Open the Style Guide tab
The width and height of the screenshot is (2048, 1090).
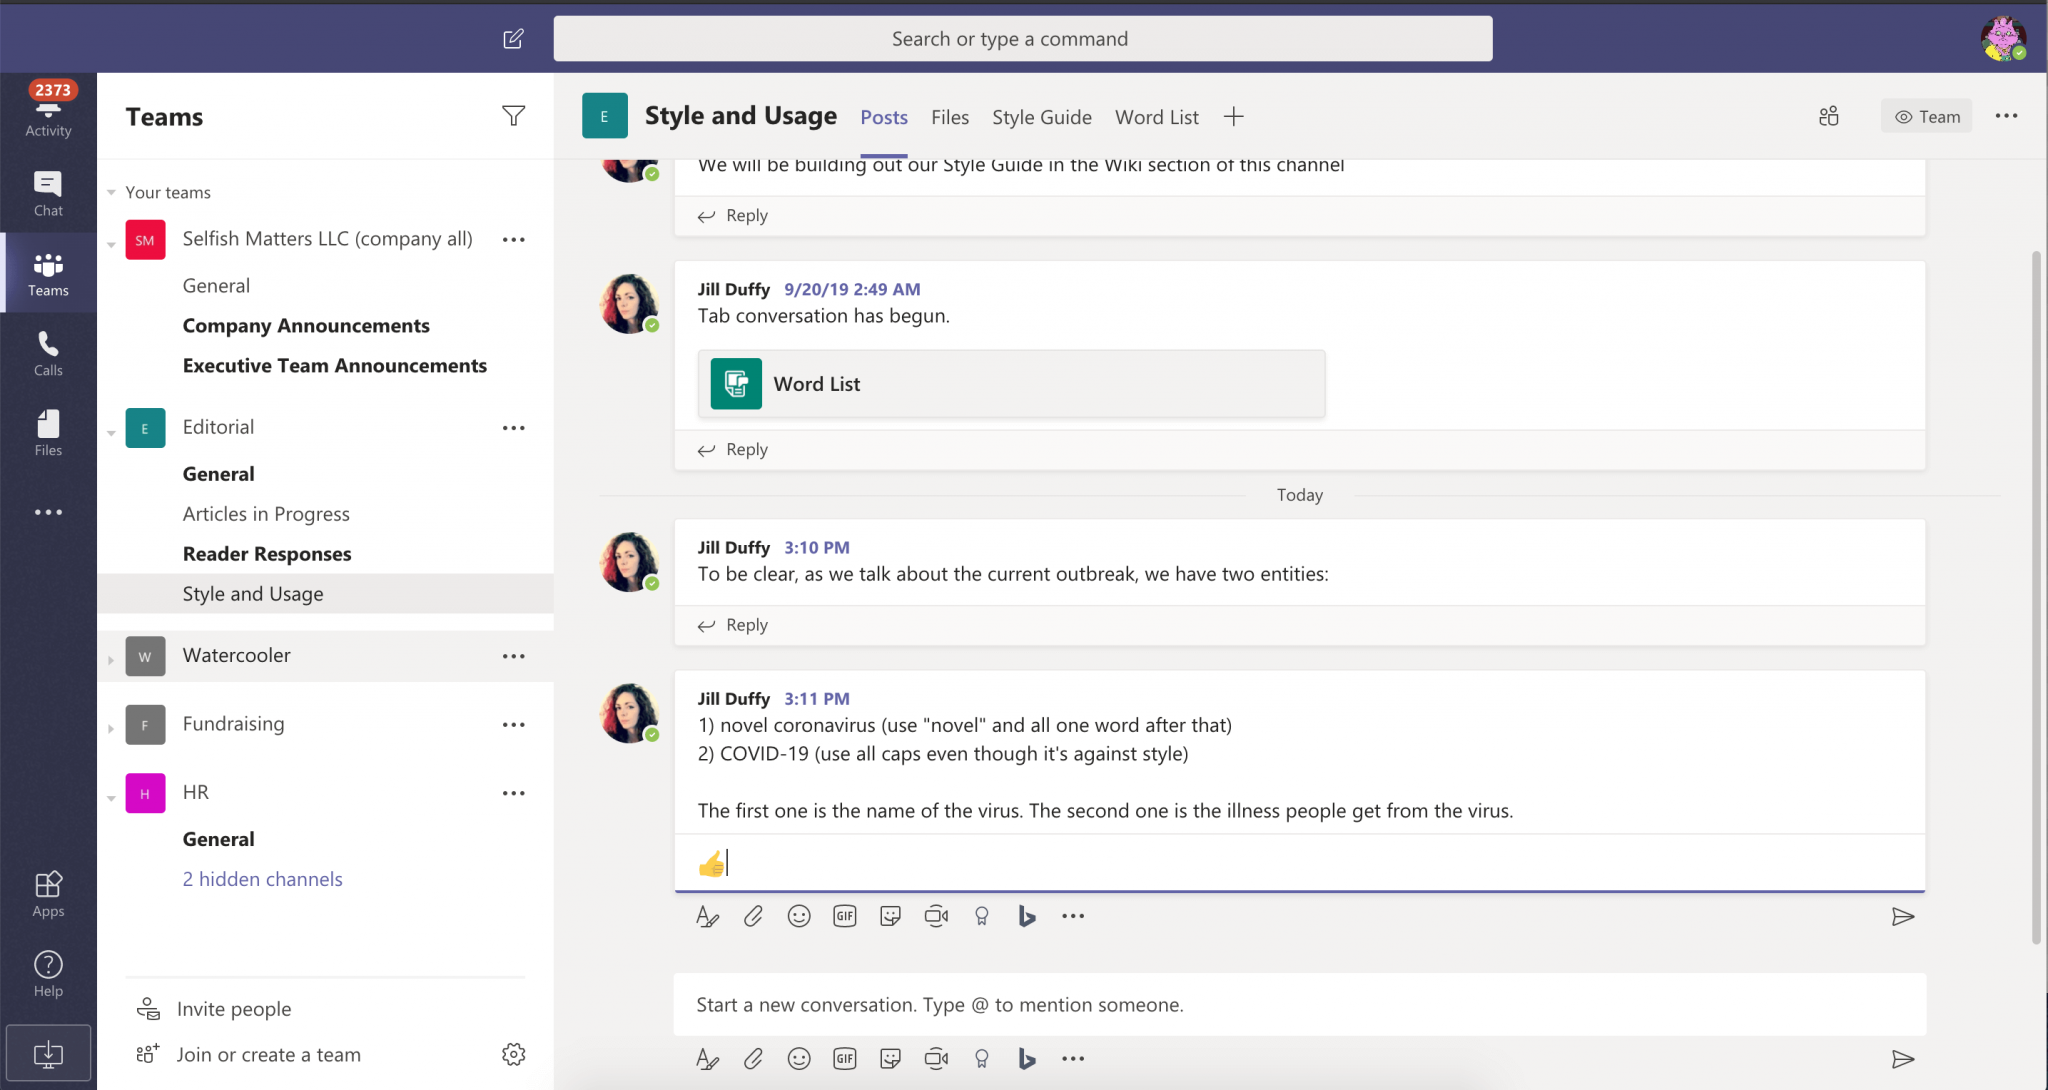coord(1041,117)
